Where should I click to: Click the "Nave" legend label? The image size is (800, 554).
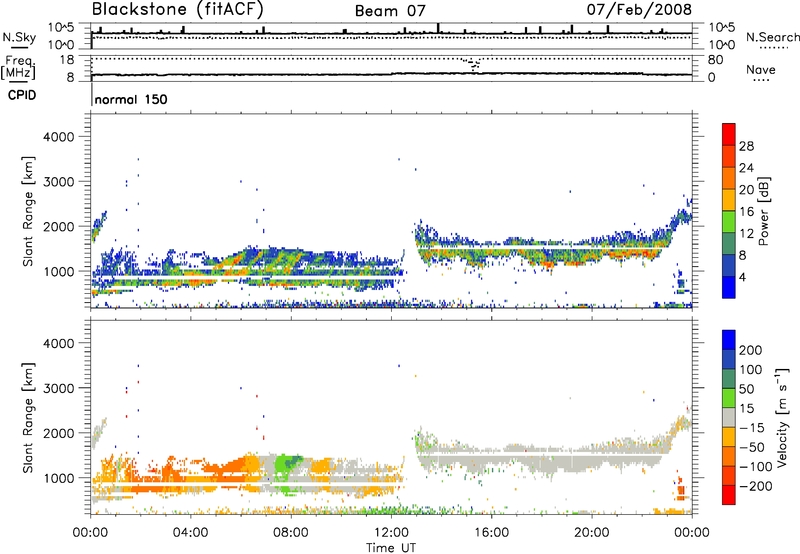[761, 70]
